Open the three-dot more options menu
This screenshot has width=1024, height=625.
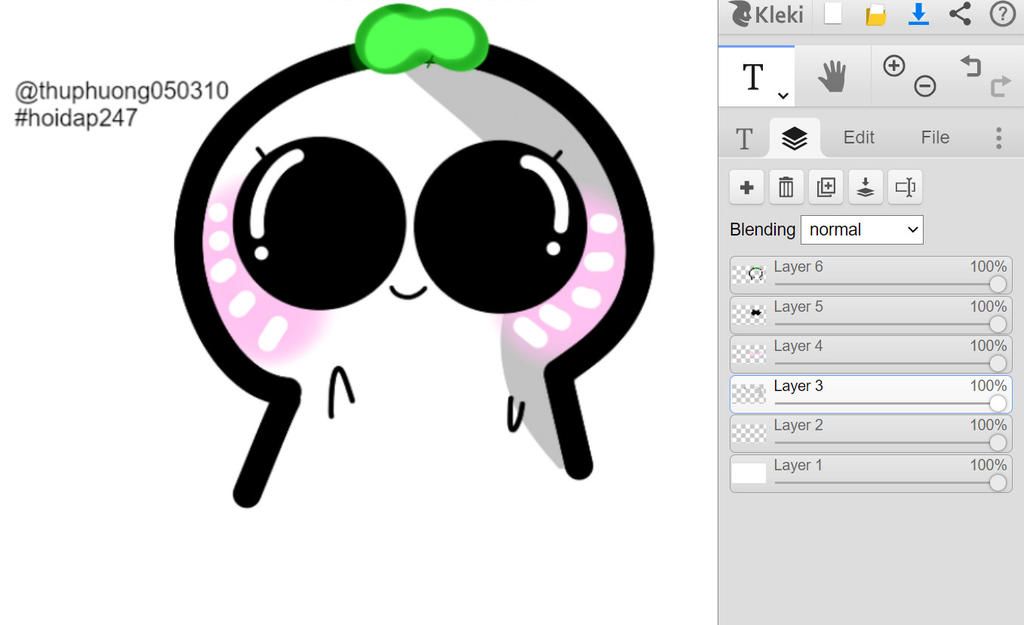999,138
